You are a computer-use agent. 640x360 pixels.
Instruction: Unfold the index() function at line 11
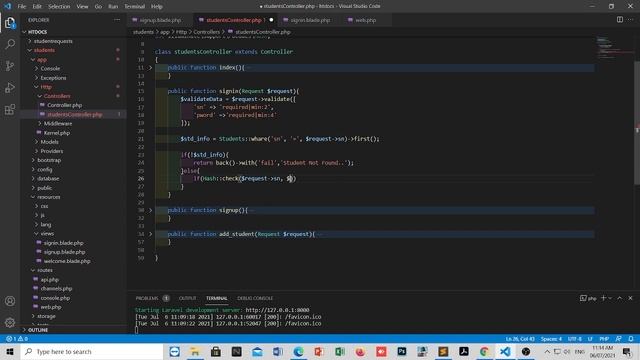pos(150,68)
